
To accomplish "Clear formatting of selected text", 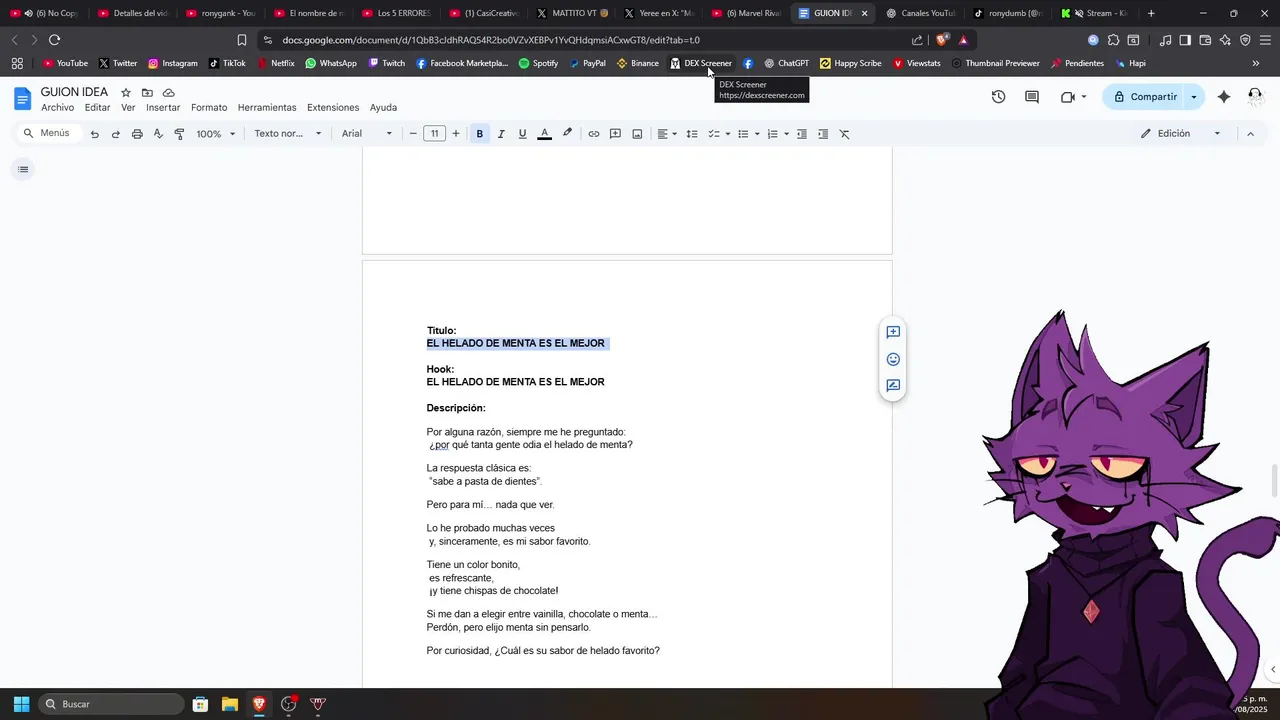I will coord(844,134).
